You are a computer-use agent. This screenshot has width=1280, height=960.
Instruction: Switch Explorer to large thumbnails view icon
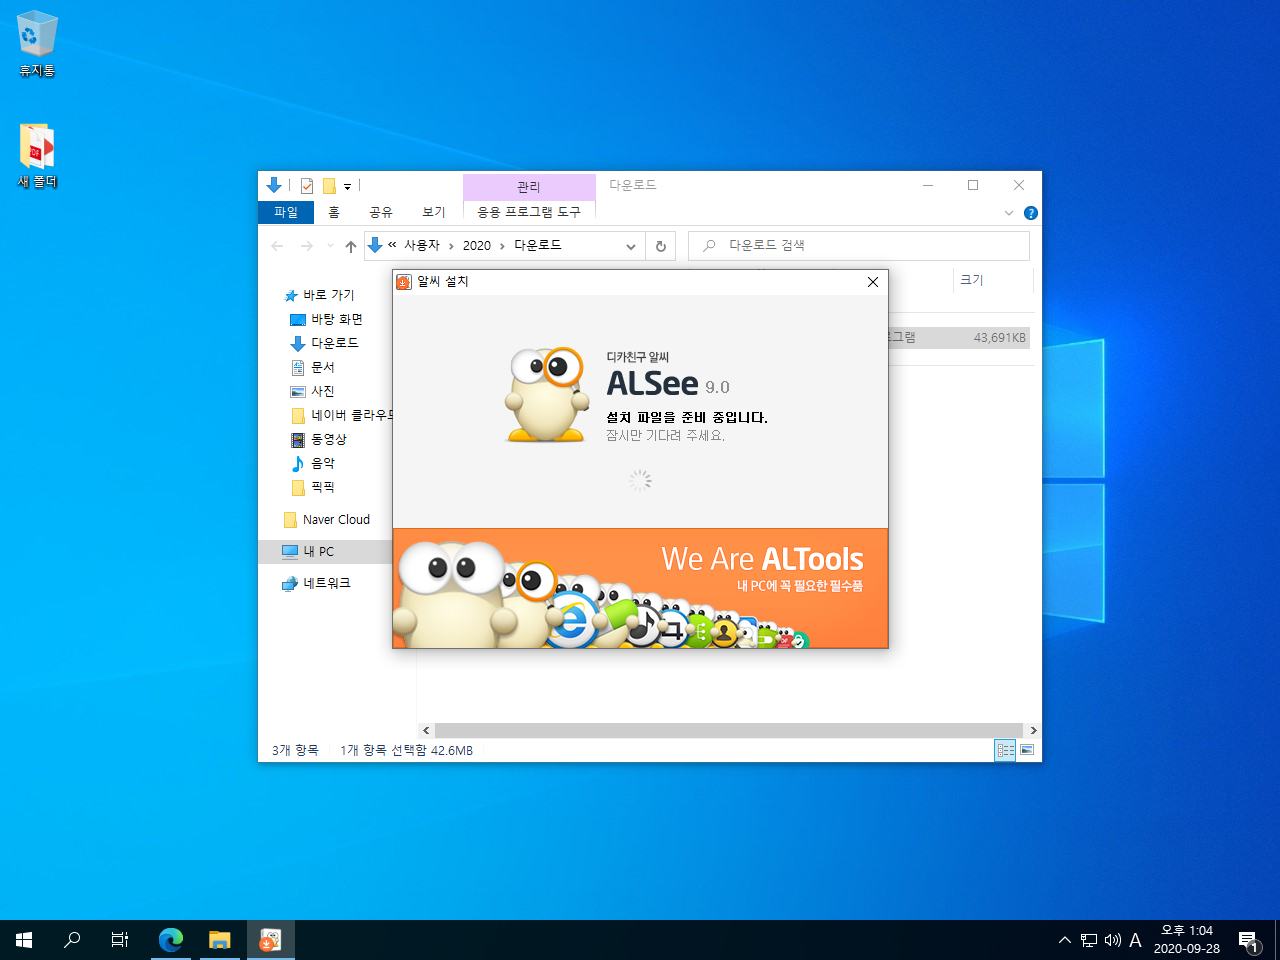point(1027,750)
